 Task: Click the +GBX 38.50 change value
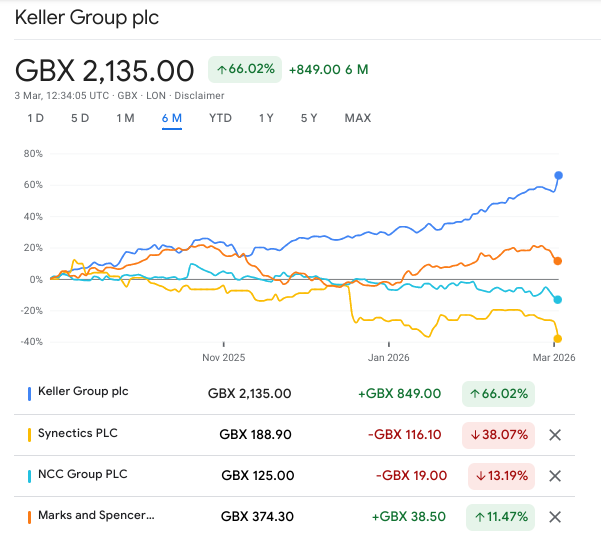pyautogui.click(x=409, y=517)
